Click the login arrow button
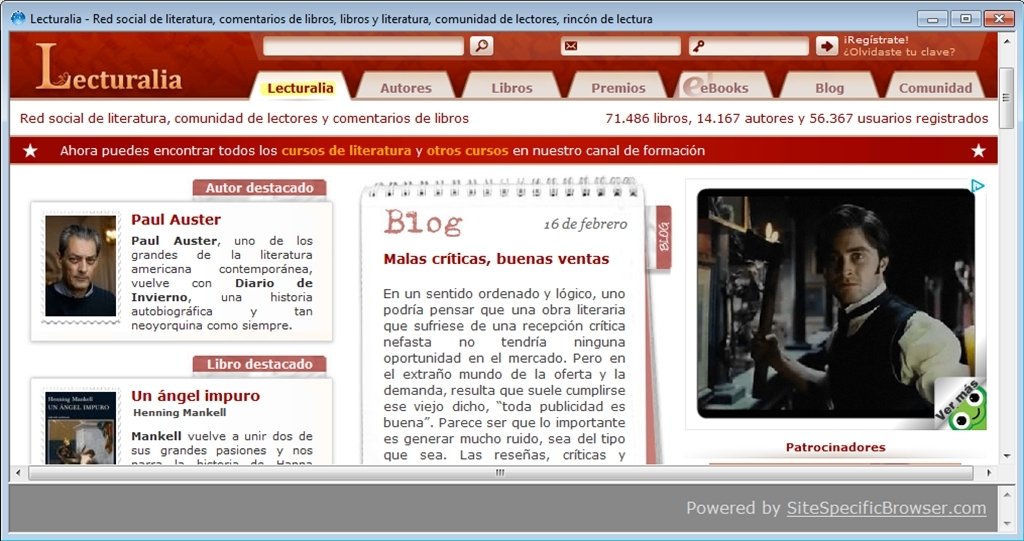Image resolution: width=1024 pixels, height=541 pixels. [x=826, y=46]
